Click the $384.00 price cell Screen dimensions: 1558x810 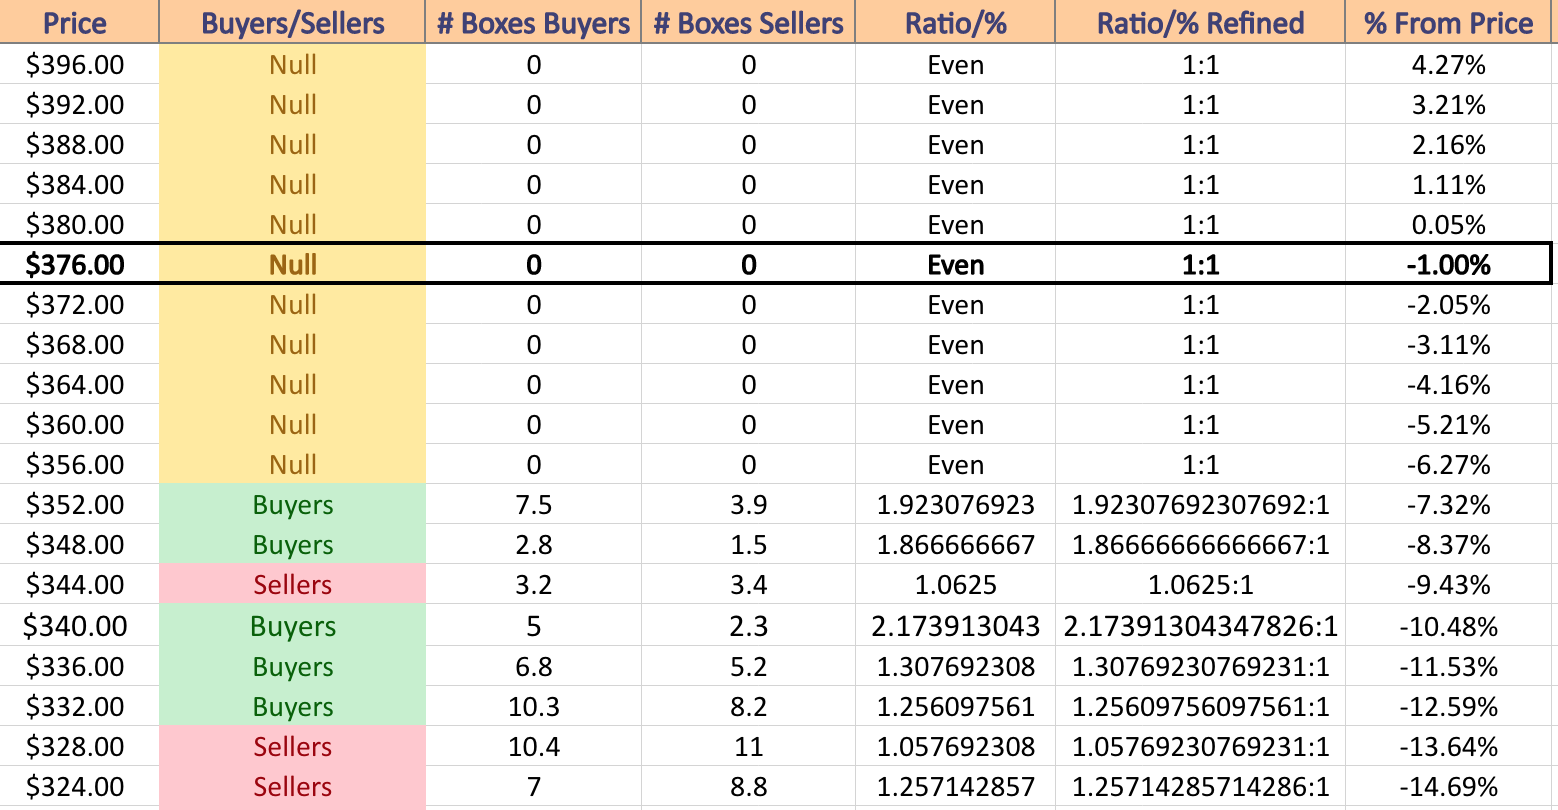(x=79, y=185)
